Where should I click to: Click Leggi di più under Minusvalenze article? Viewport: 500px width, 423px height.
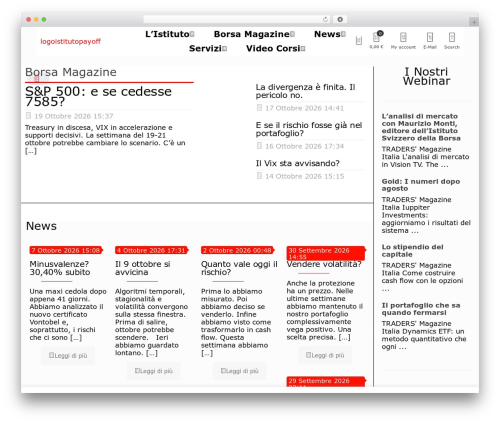[68, 355]
